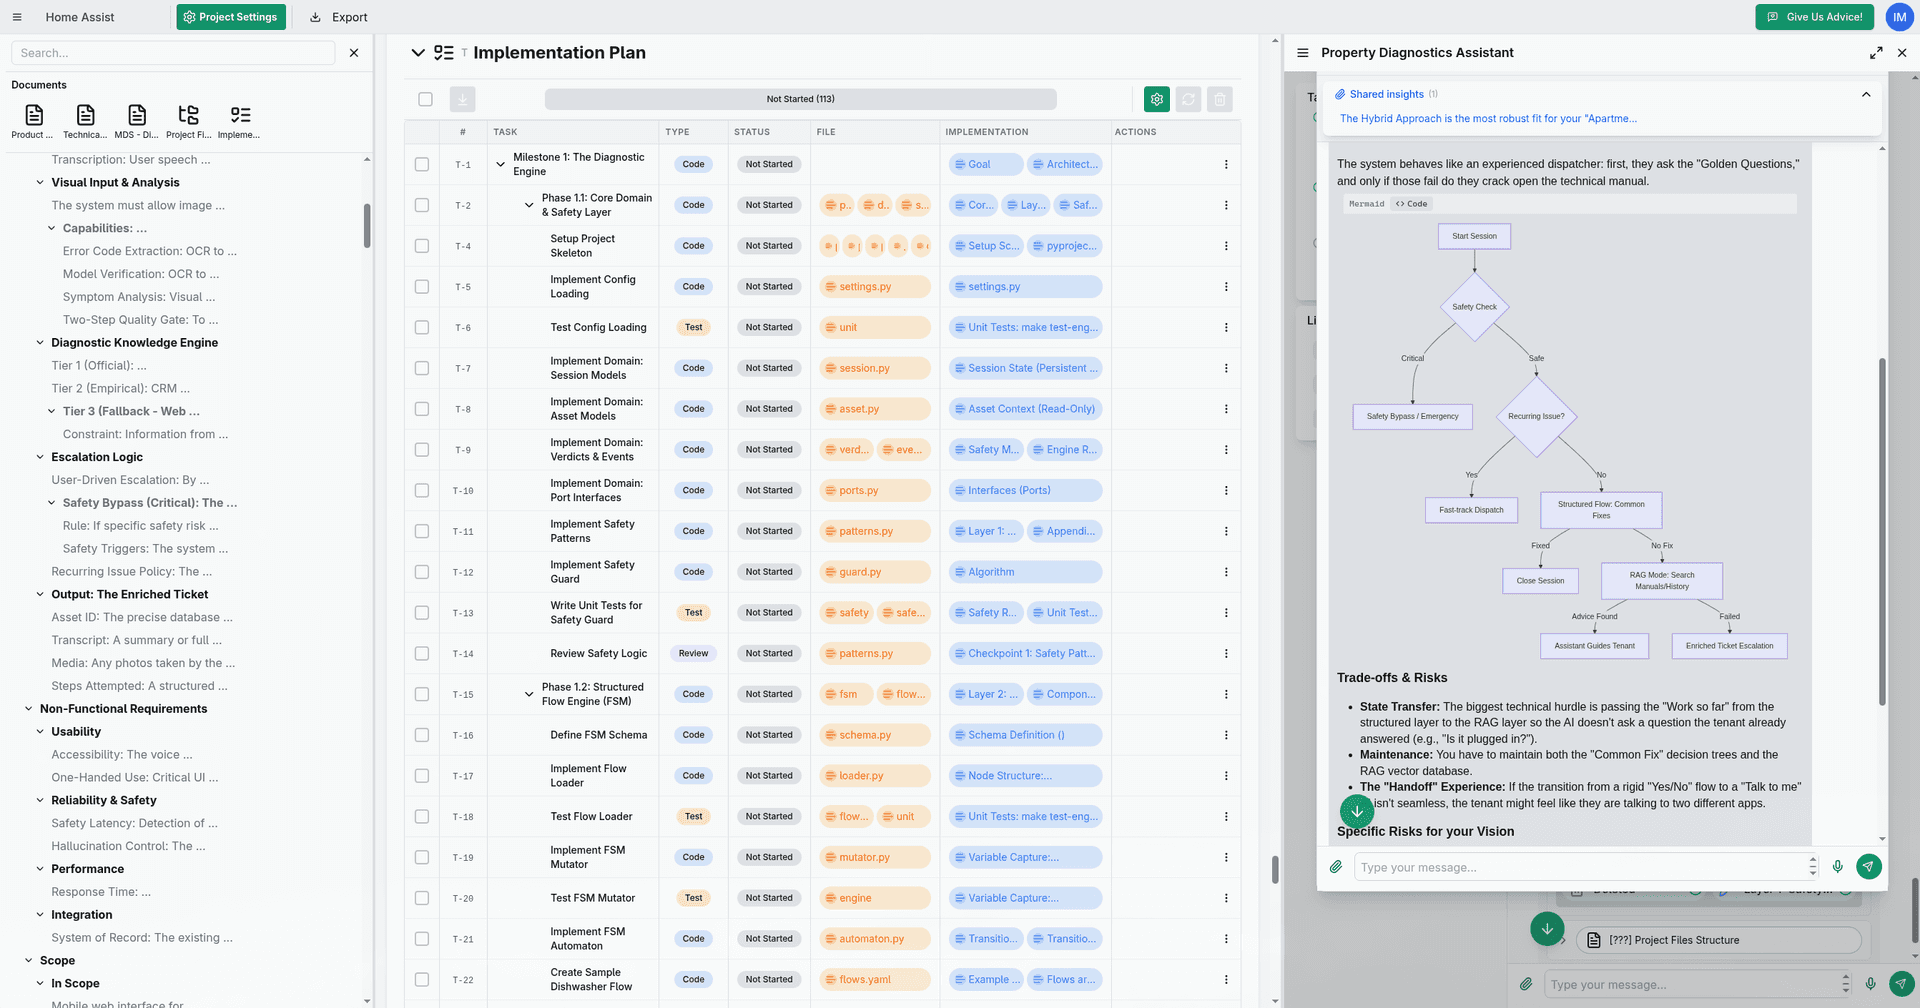Open the Technical document icon
Screen dimensions: 1920x1008
(85, 121)
